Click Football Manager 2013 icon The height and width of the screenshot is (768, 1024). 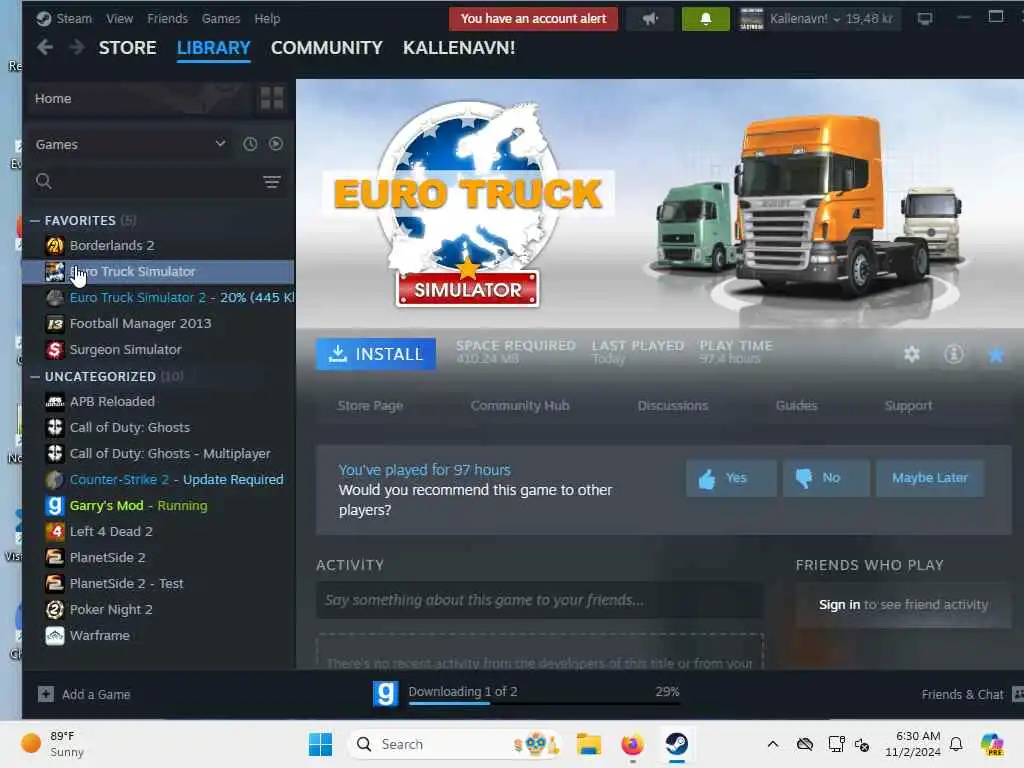click(x=55, y=324)
